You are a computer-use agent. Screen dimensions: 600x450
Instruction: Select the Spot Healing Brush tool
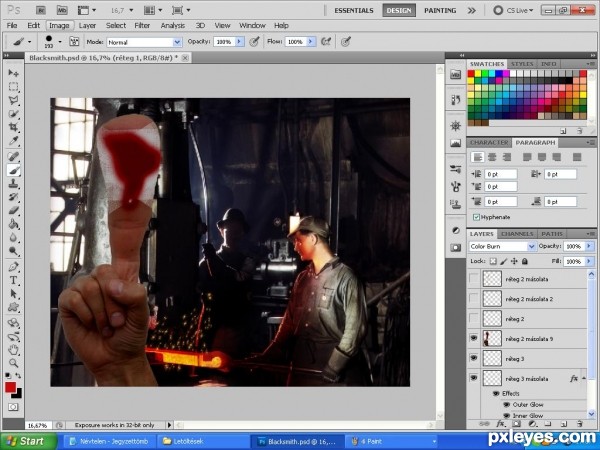[13, 156]
